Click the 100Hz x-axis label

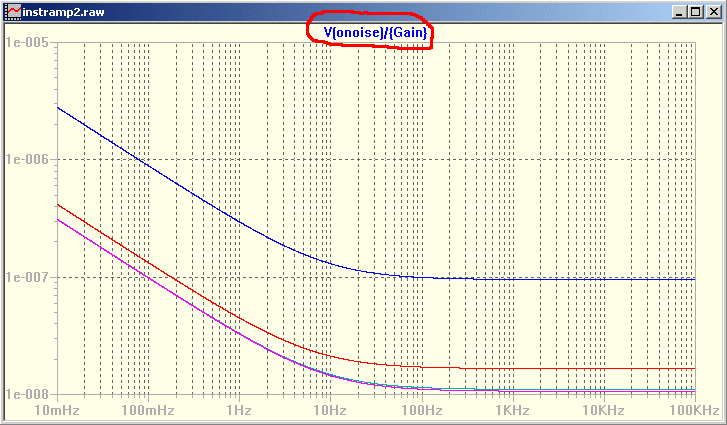[x=421, y=410]
